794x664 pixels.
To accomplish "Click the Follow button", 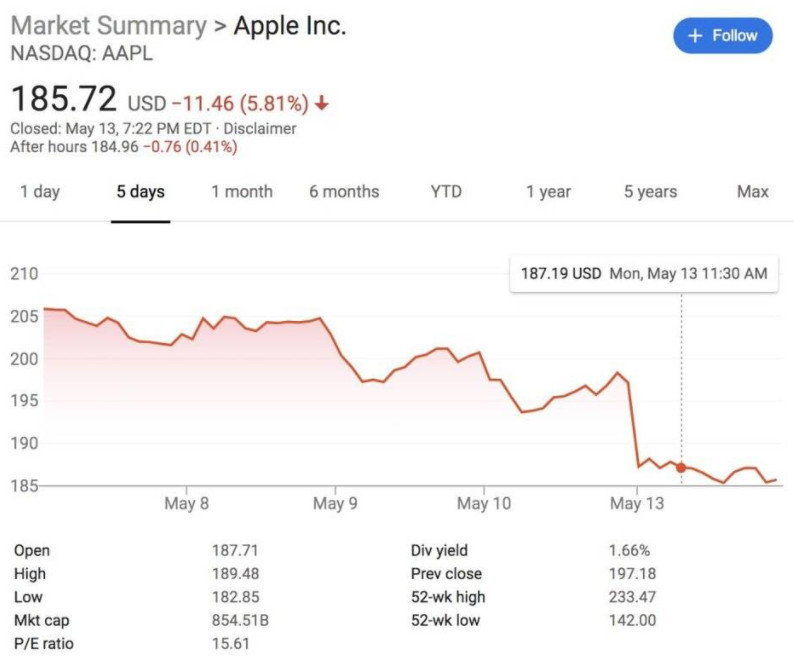I will (x=723, y=36).
